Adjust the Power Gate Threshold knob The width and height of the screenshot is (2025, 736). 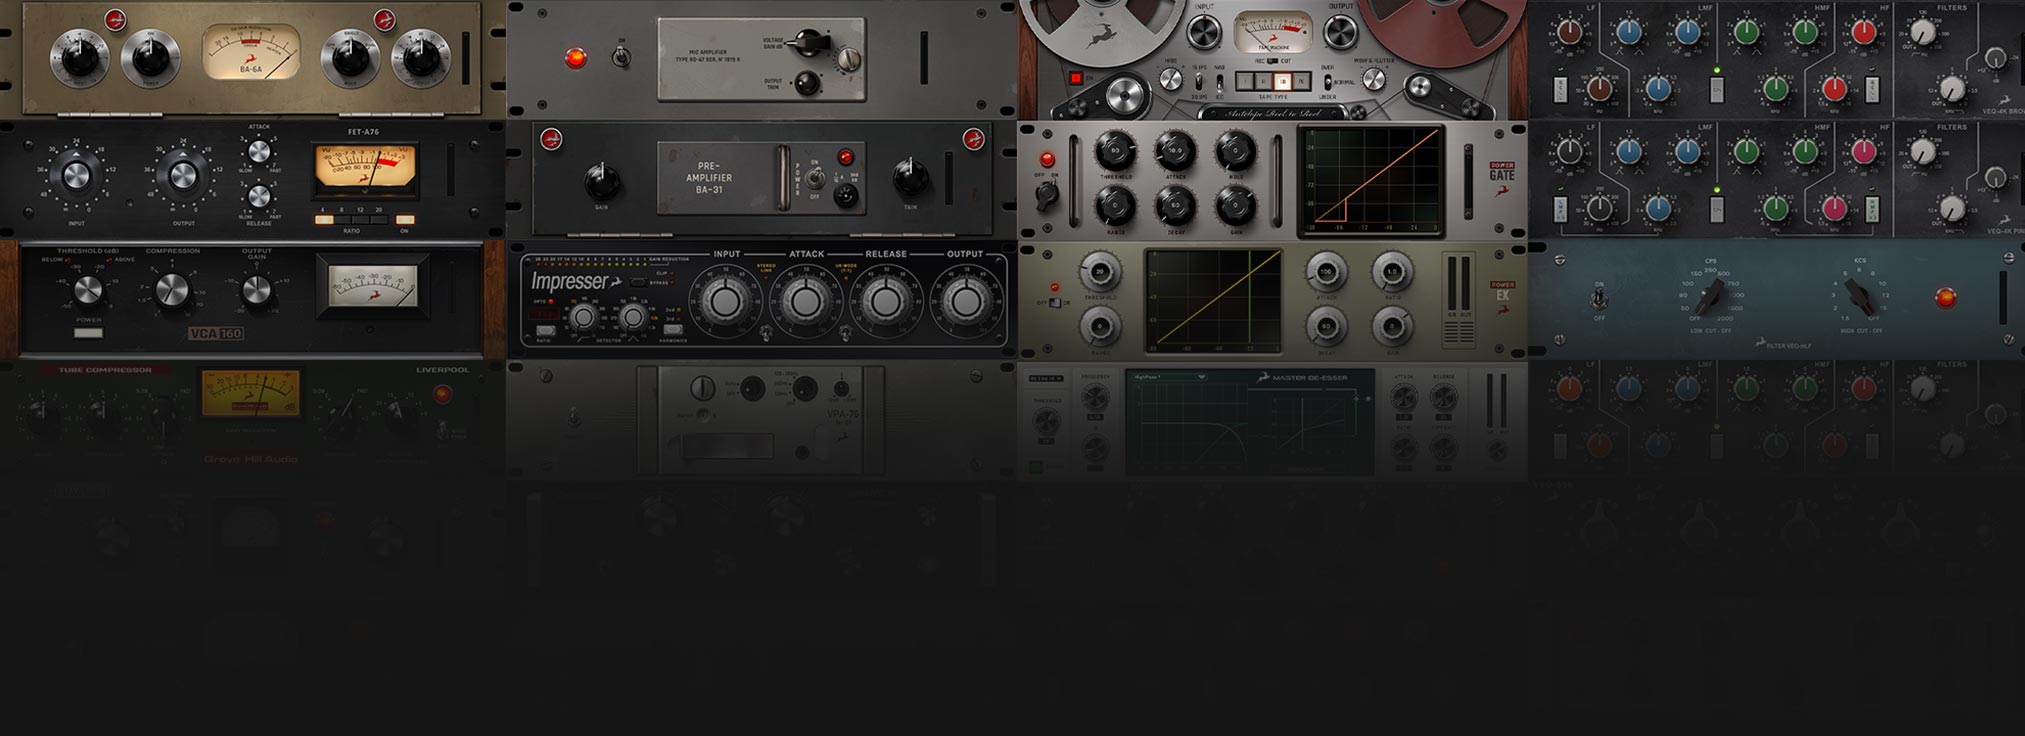(1115, 150)
